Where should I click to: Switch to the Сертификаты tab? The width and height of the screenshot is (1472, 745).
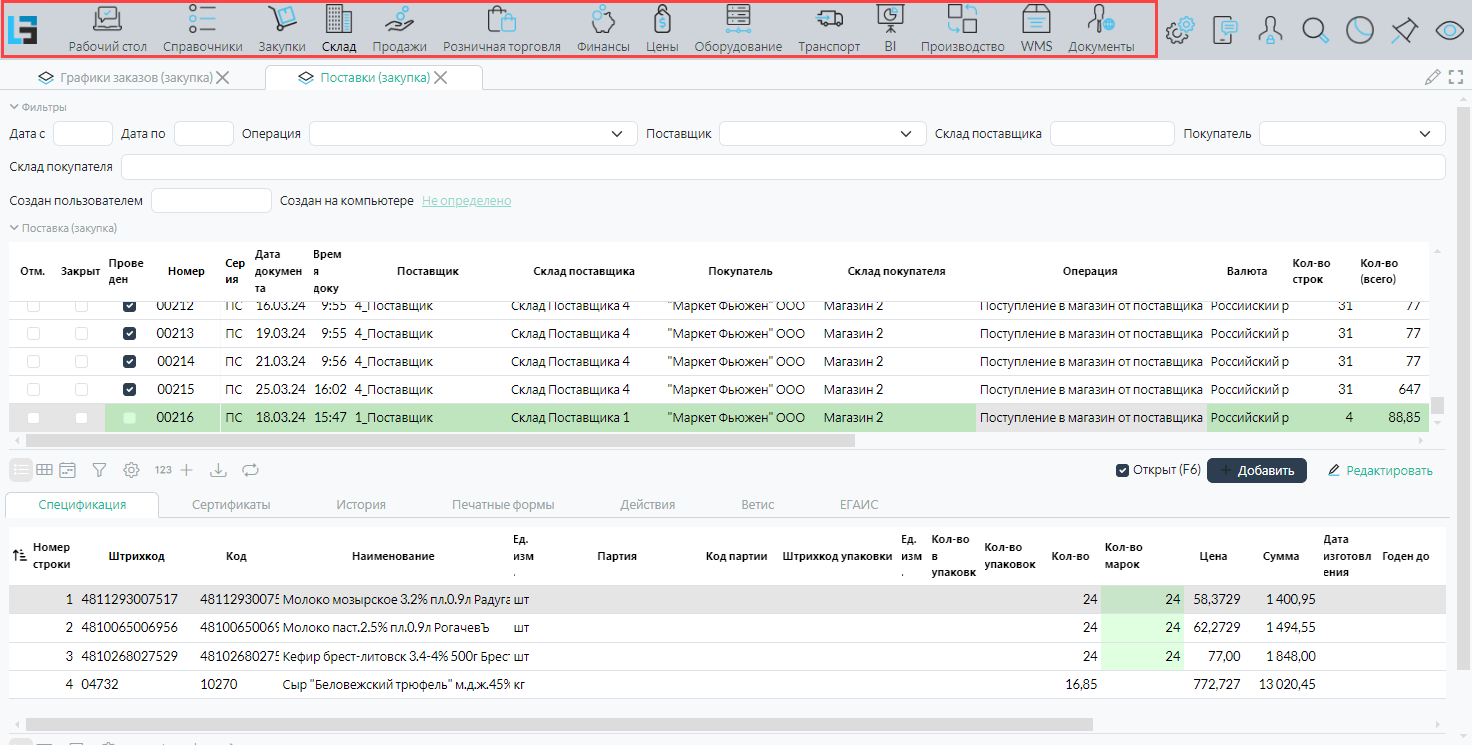point(231,505)
